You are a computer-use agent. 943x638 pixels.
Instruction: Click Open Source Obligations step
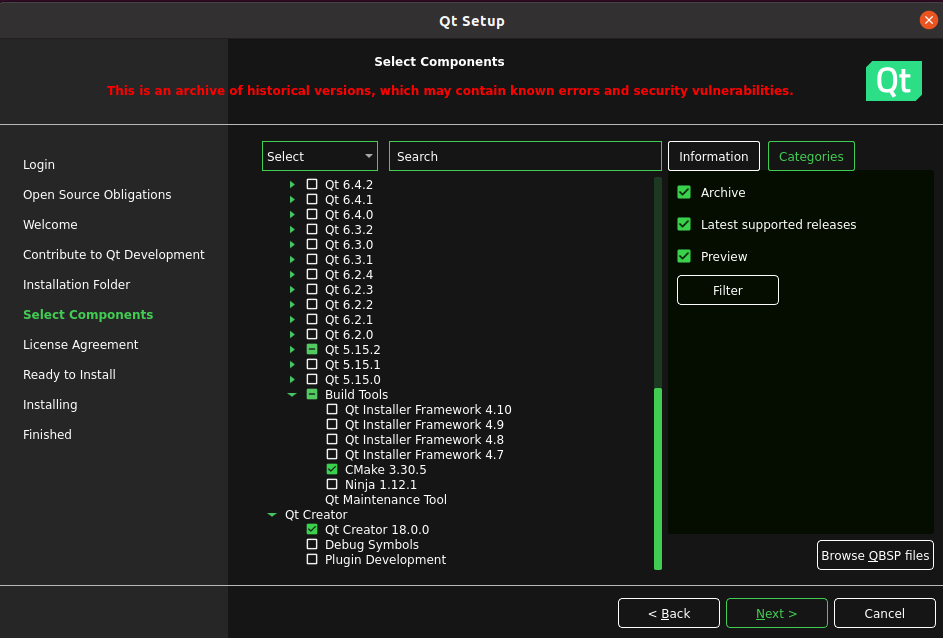(x=97, y=195)
